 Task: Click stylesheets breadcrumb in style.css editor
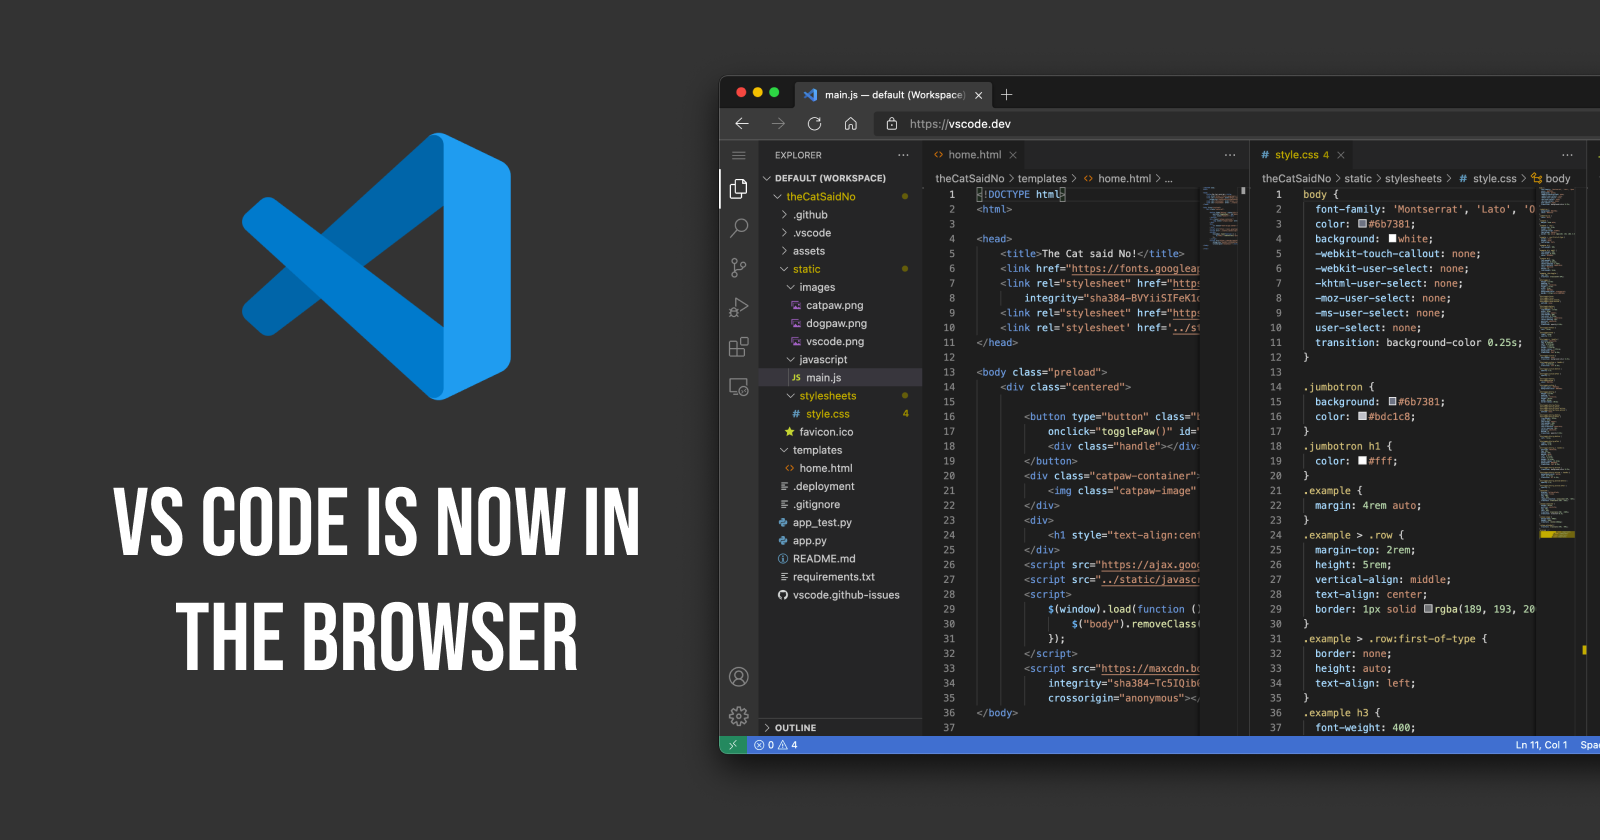(x=1413, y=179)
